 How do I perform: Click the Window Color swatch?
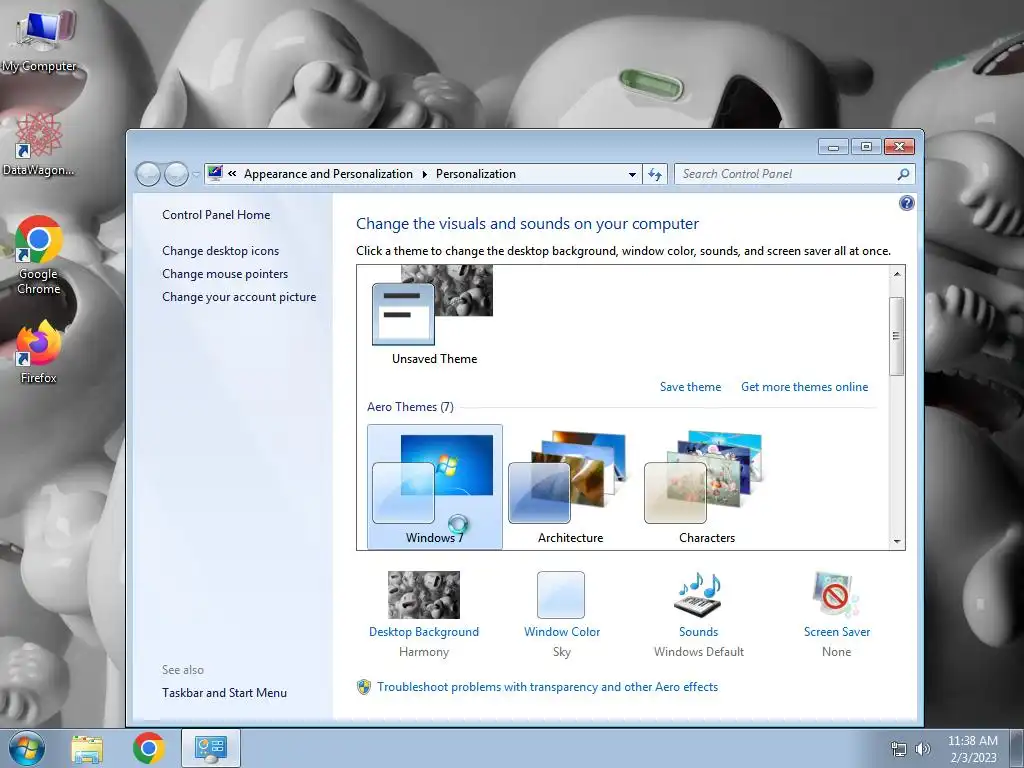[x=561, y=595]
